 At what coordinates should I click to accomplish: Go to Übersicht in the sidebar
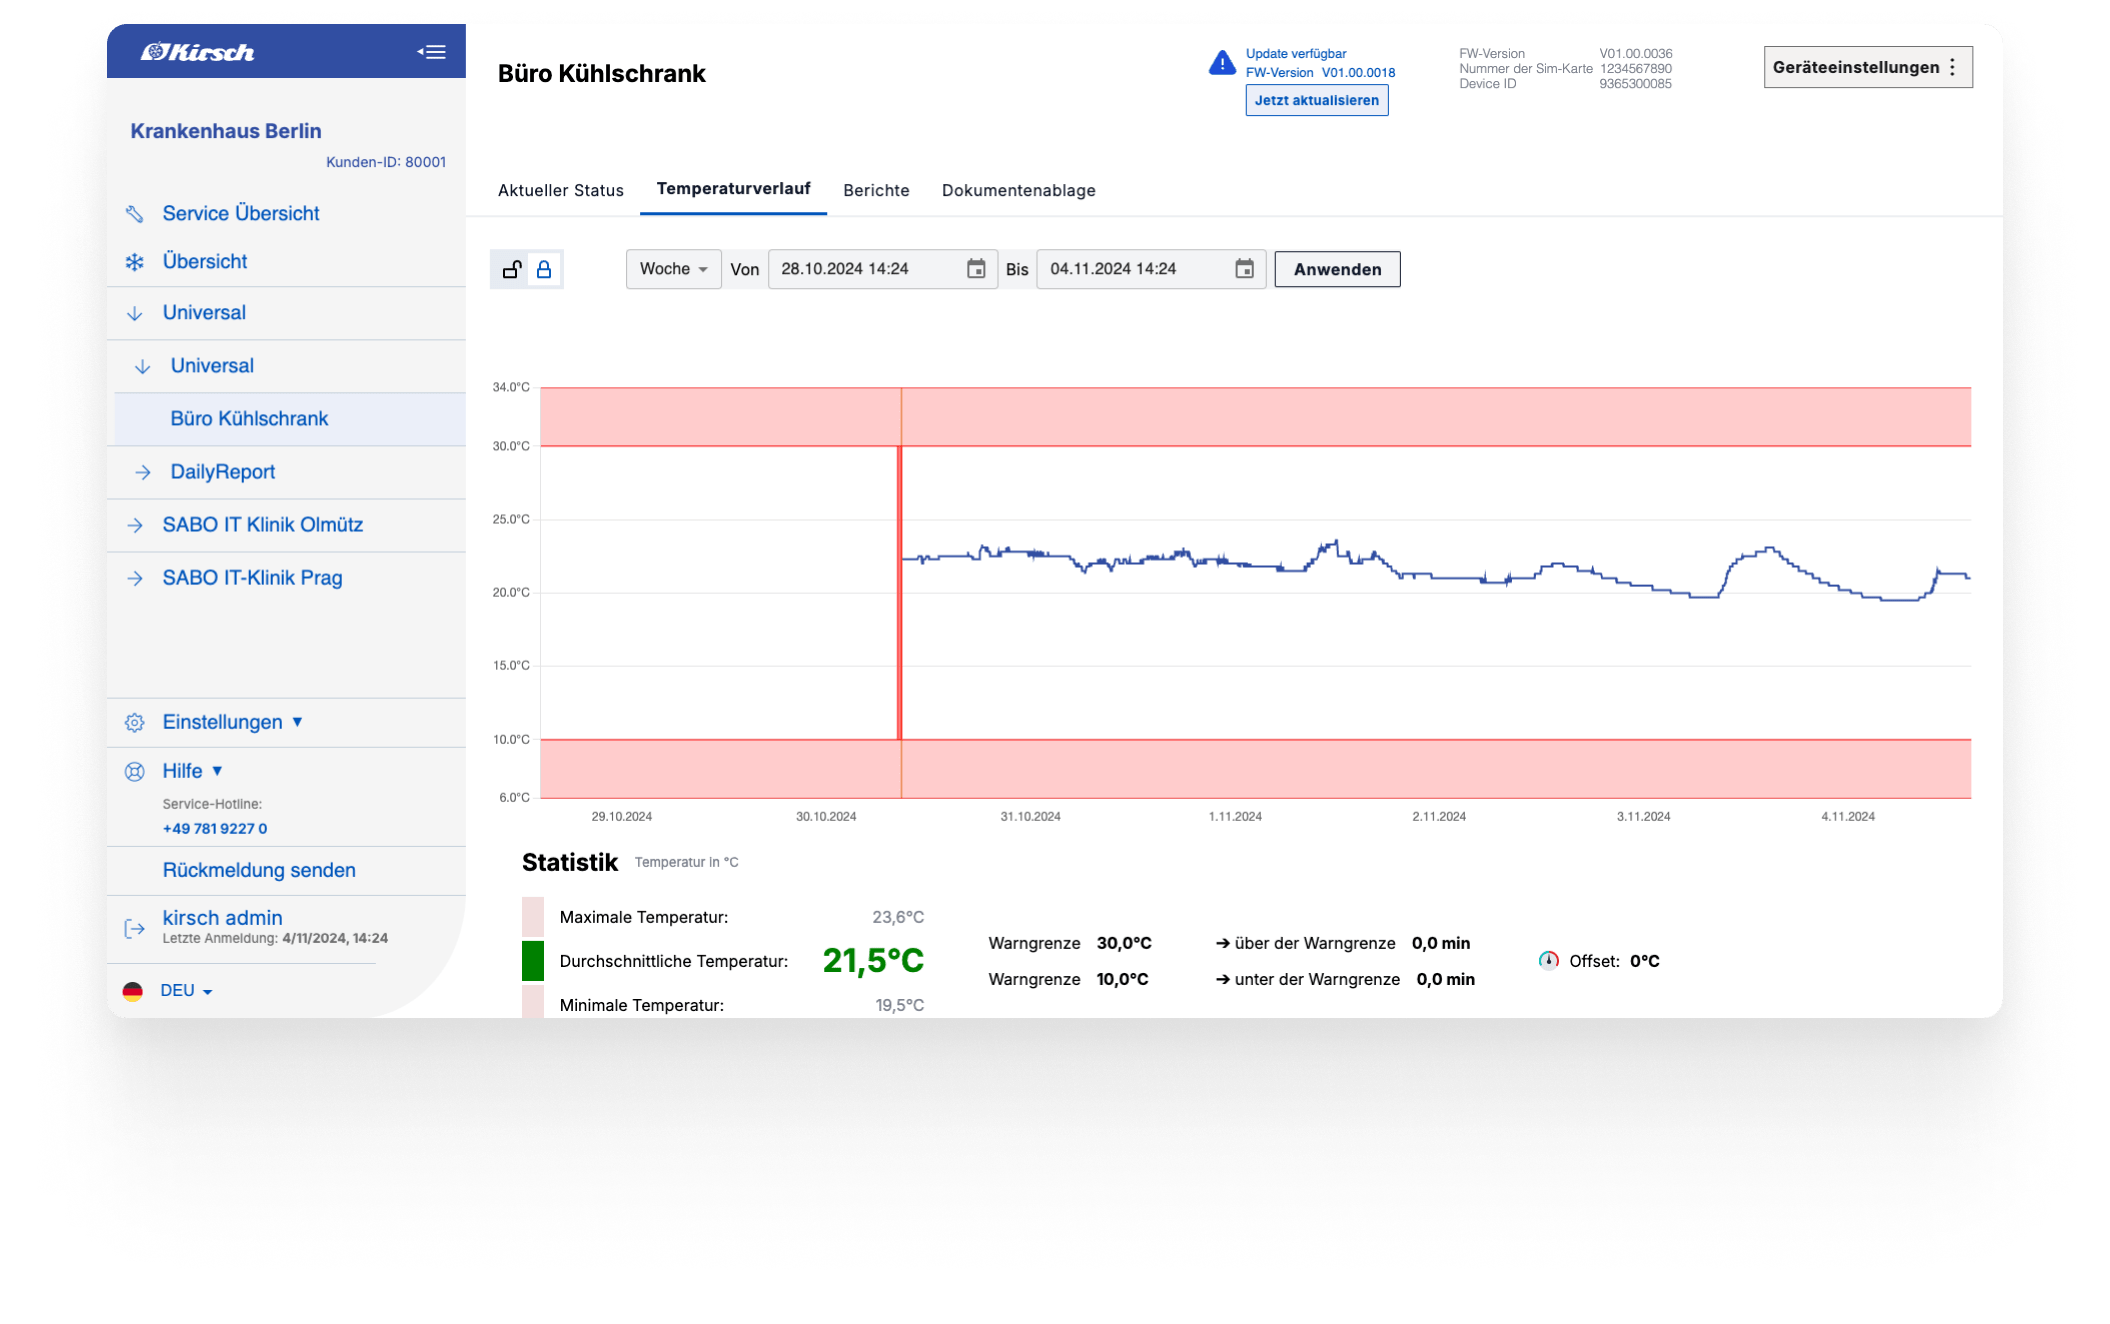tap(205, 261)
